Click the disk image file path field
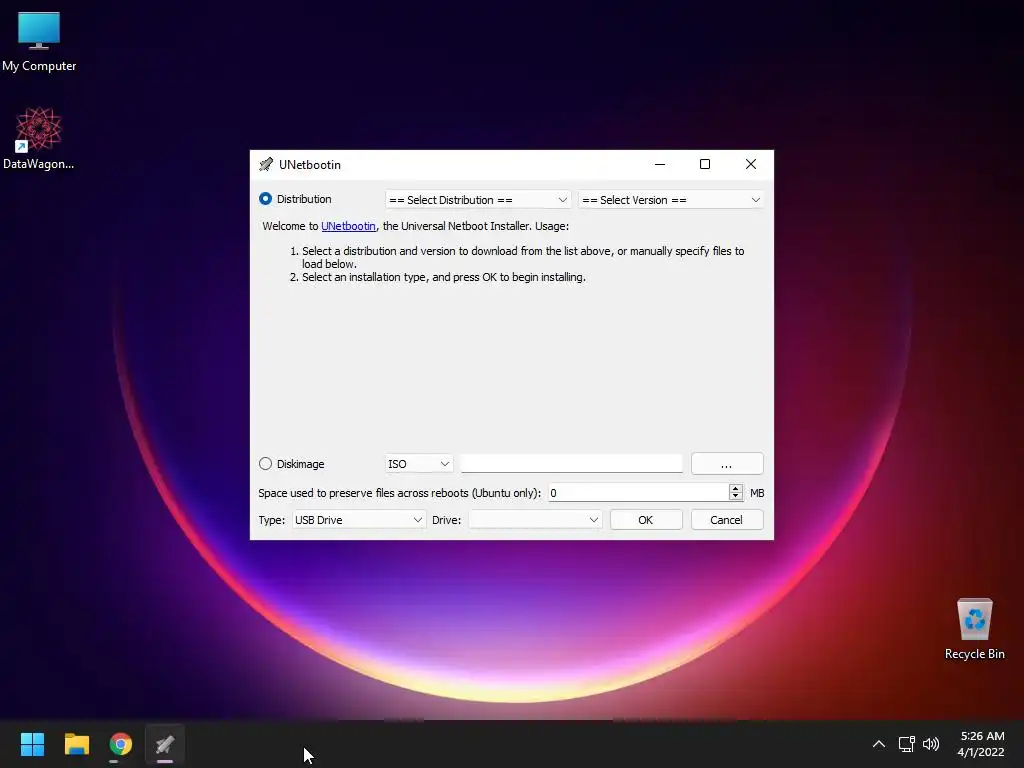 click(x=571, y=464)
